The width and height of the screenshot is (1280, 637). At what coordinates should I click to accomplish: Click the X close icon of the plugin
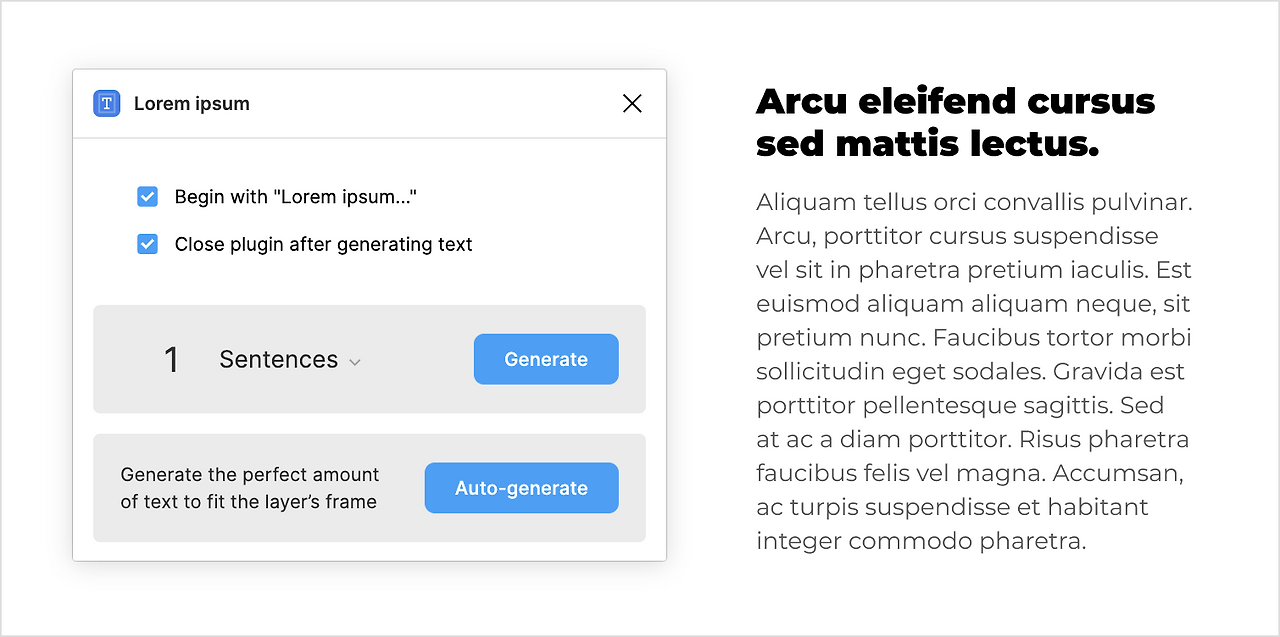click(632, 103)
